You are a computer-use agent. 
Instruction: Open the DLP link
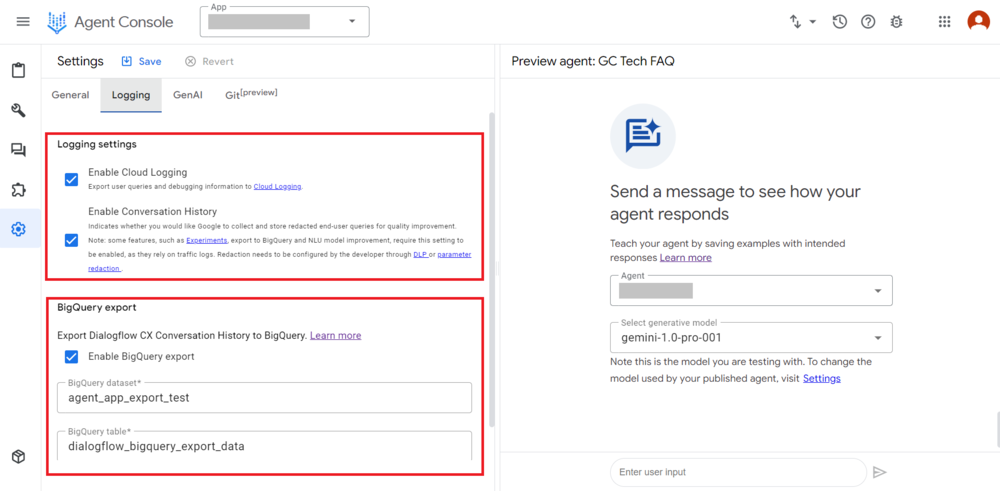point(420,254)
